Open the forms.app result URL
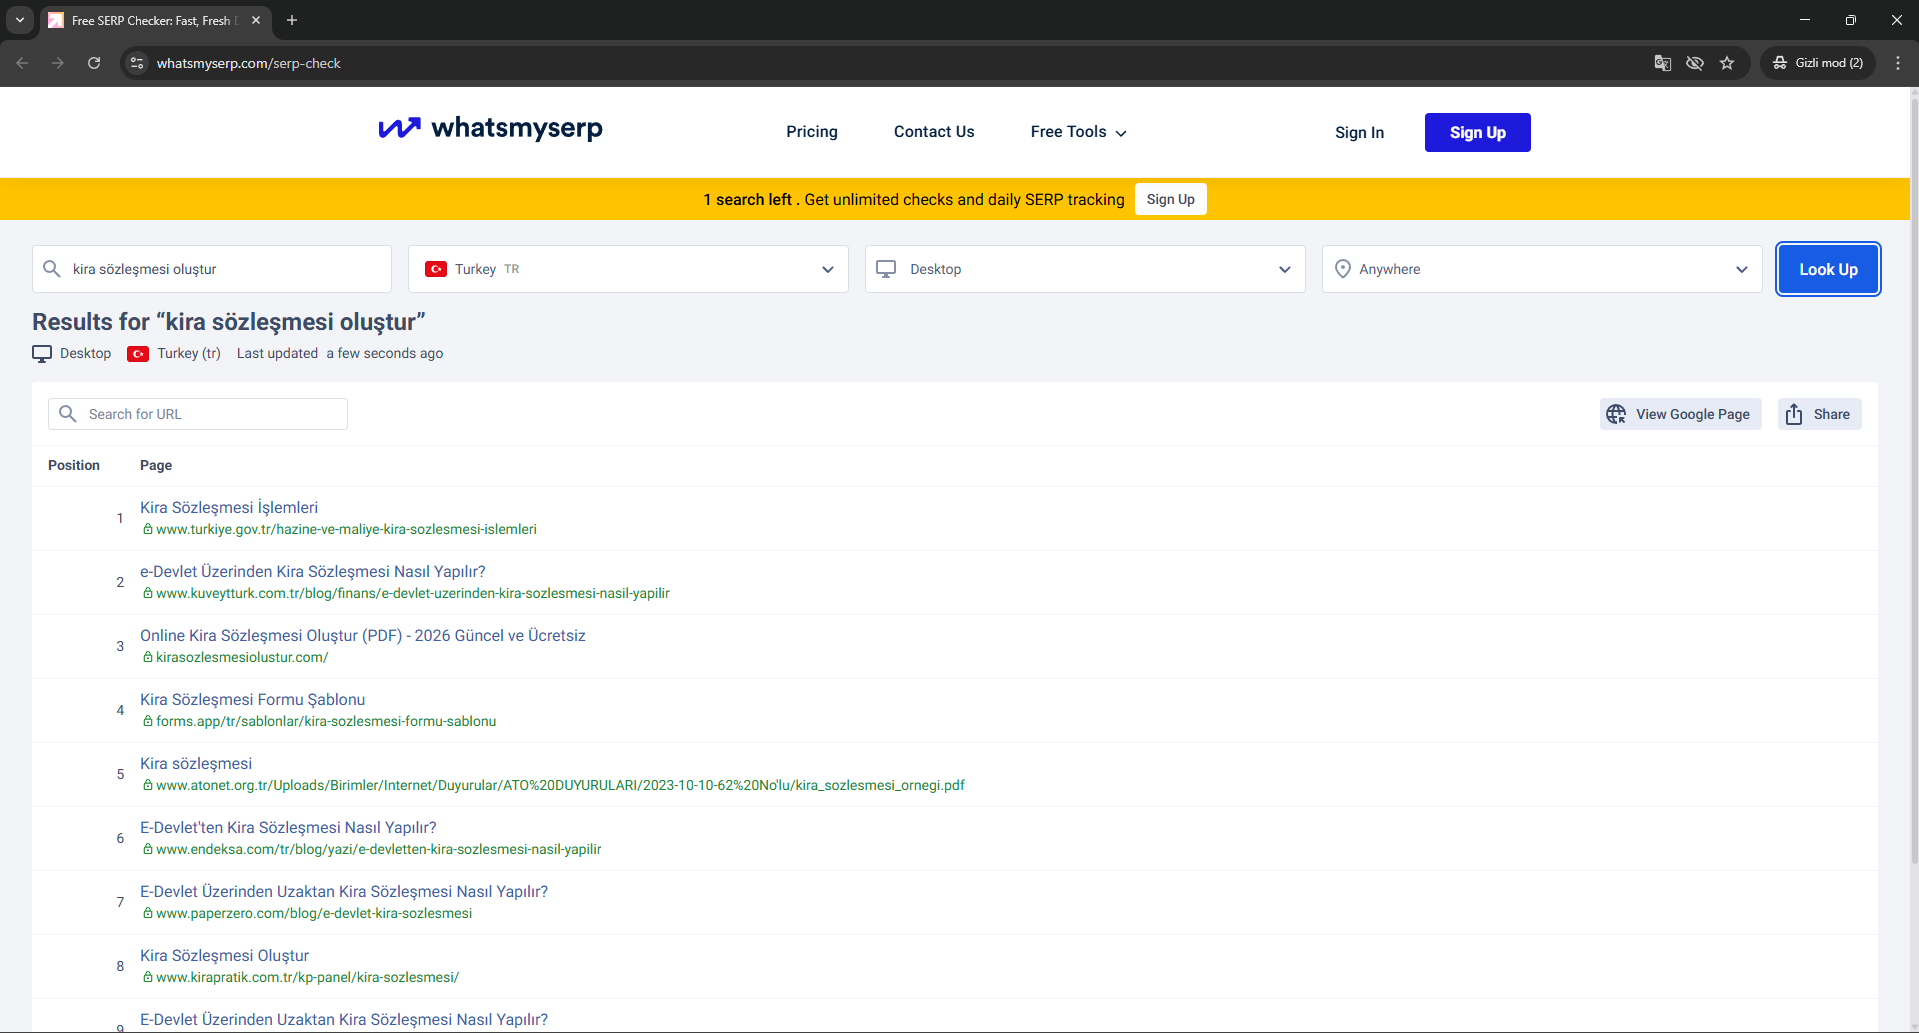 click(326, 722)
